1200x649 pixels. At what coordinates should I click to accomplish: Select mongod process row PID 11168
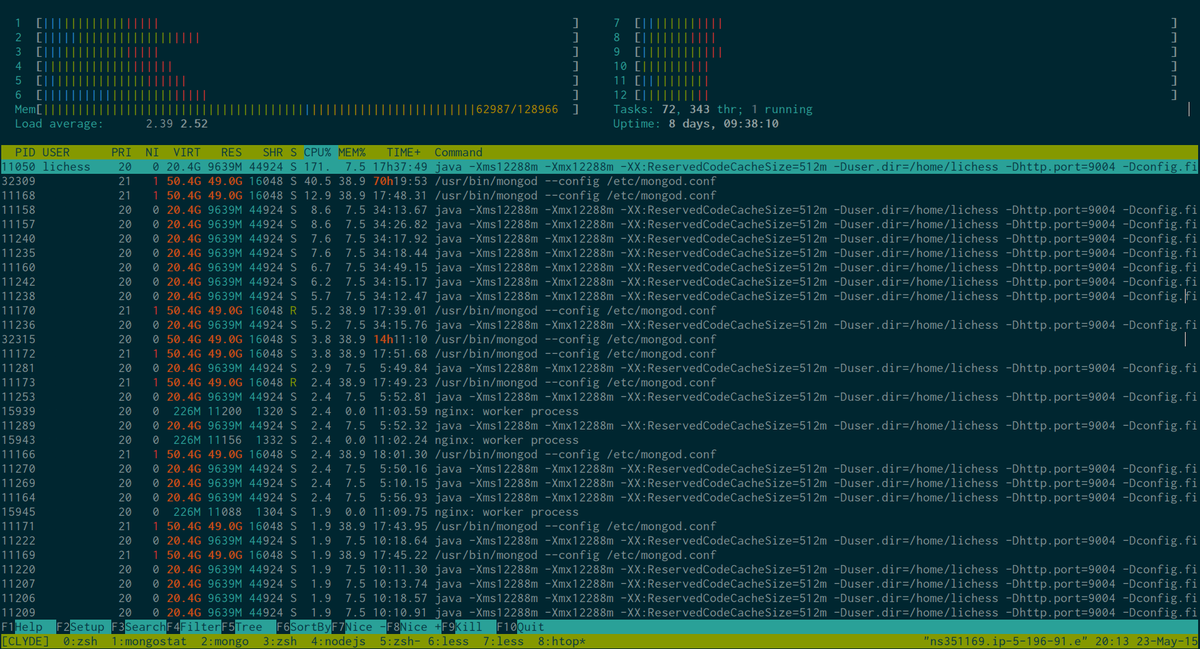pos(600,196)
